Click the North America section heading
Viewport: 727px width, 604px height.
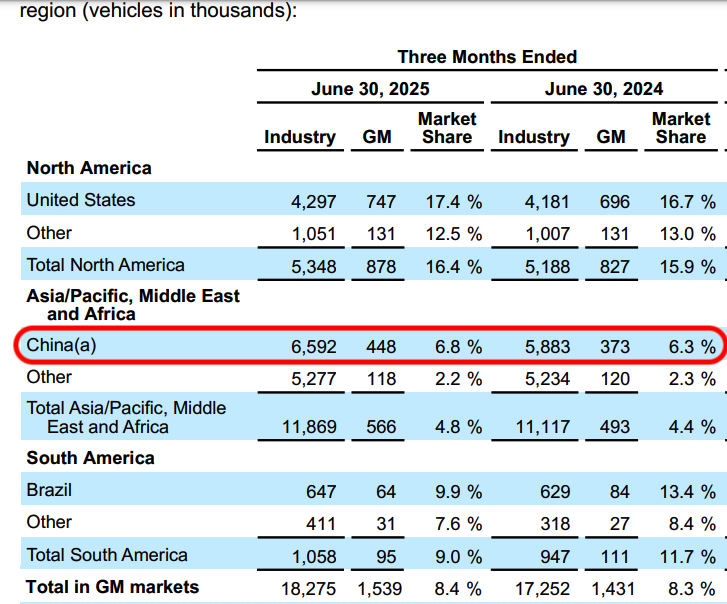coord(89,168)
